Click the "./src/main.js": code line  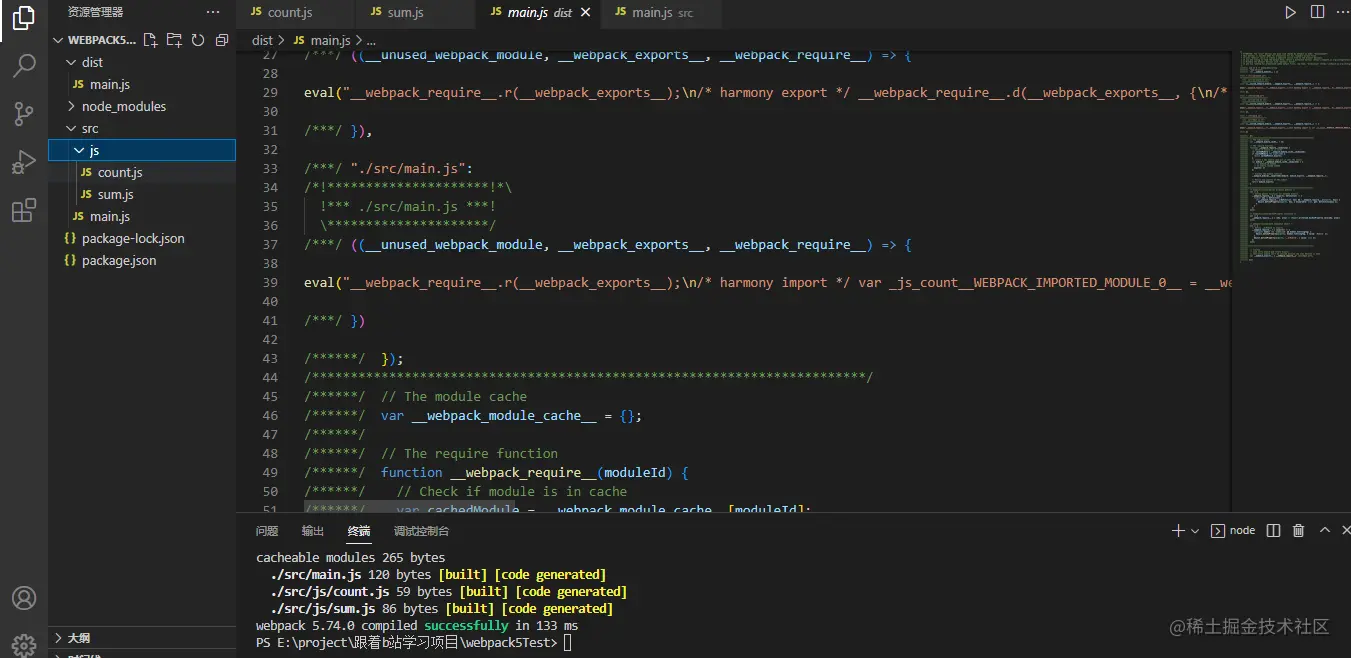point(388,168)
